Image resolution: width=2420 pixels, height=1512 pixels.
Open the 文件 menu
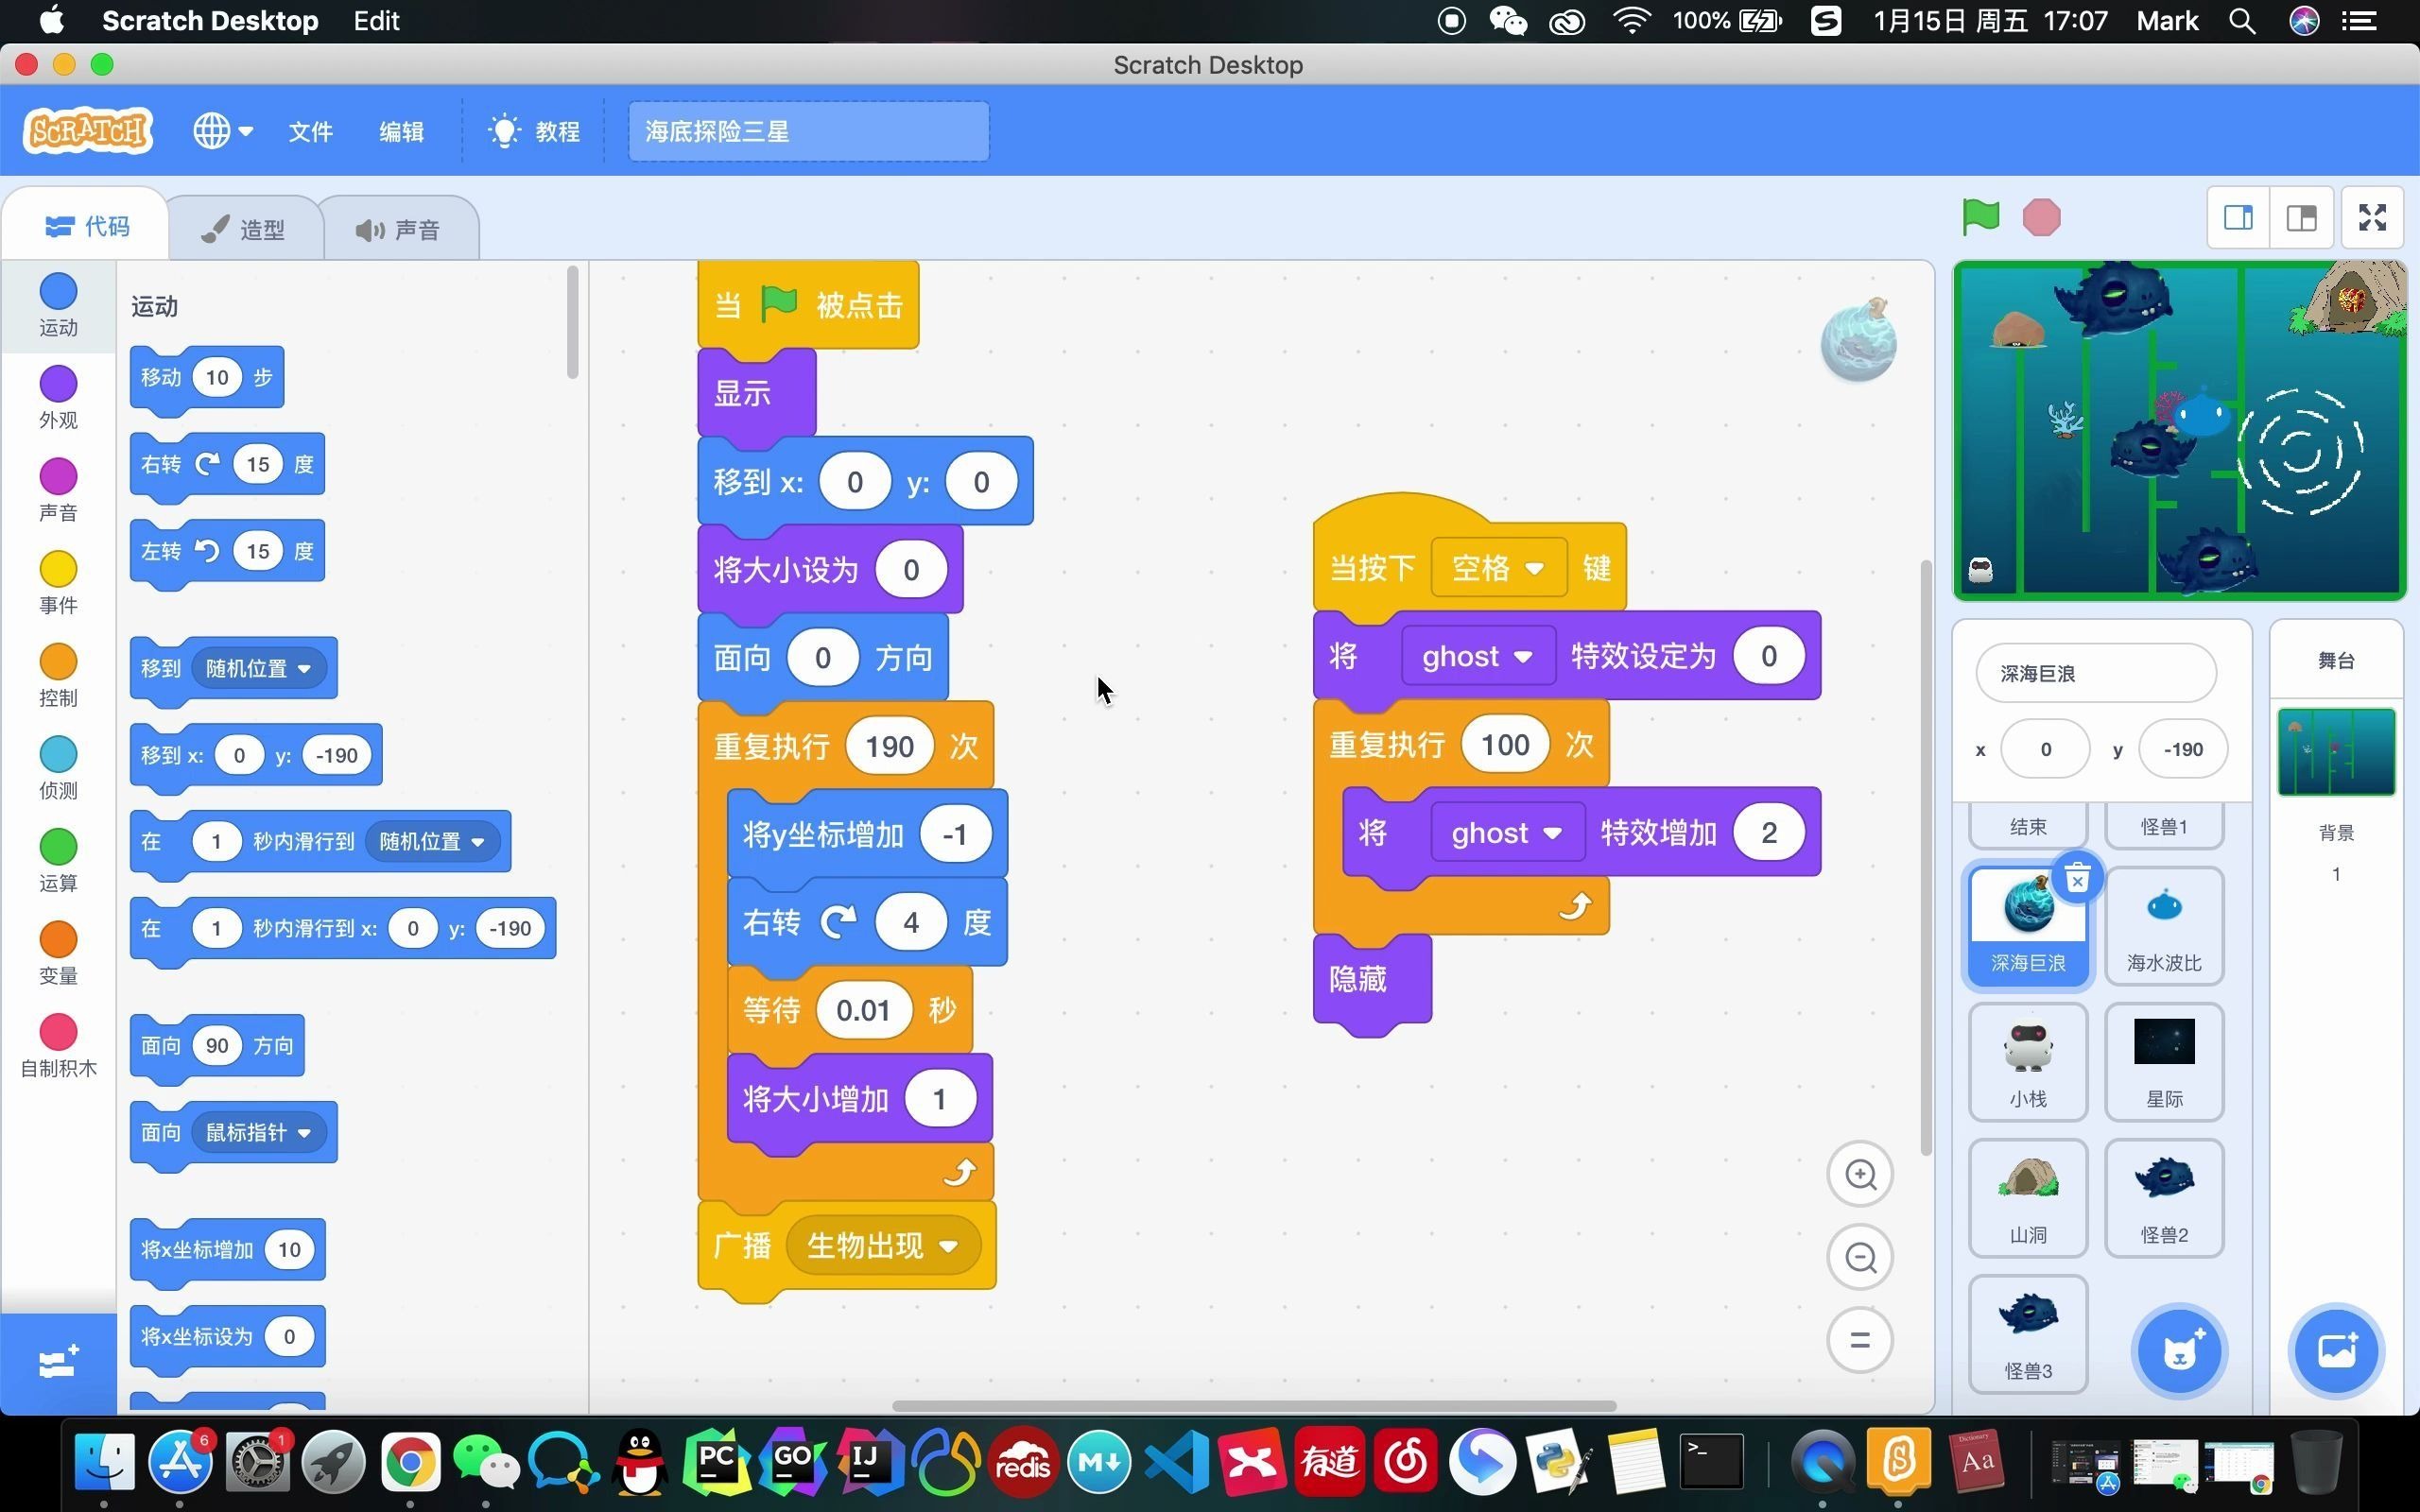click(310, 131)
